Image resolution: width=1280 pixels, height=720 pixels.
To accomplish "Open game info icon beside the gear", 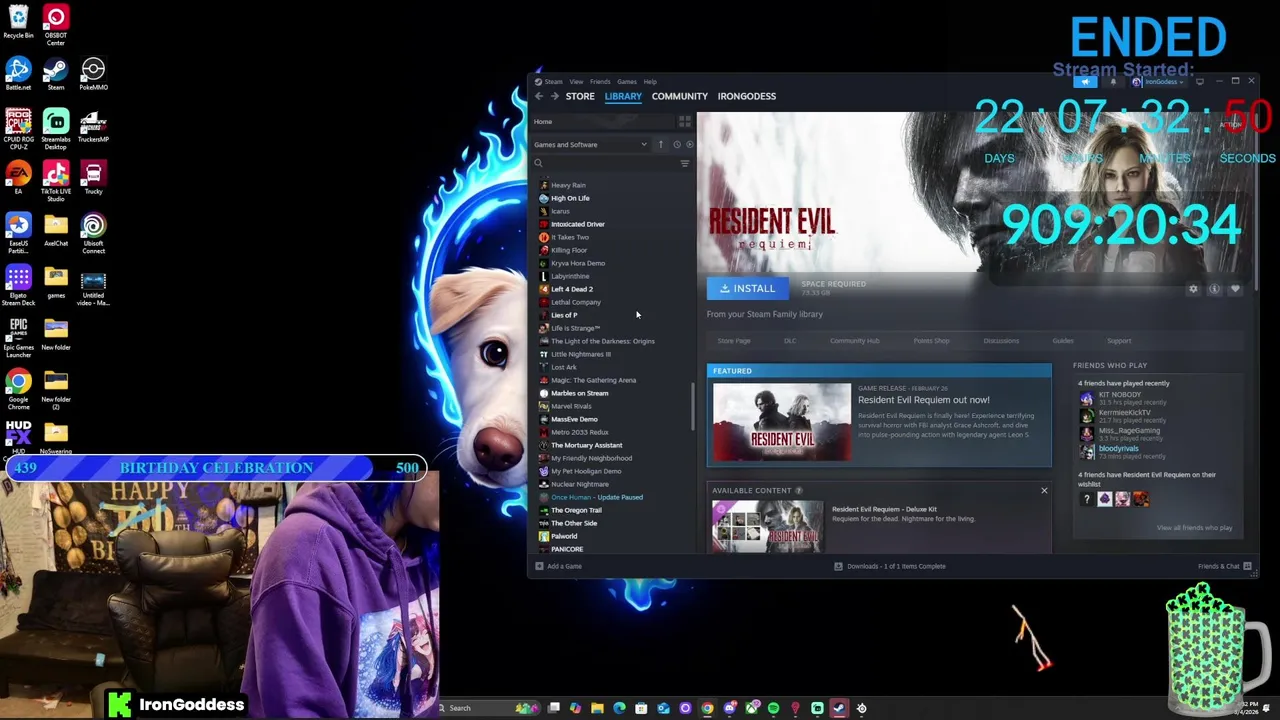I will pos(1214,289).
